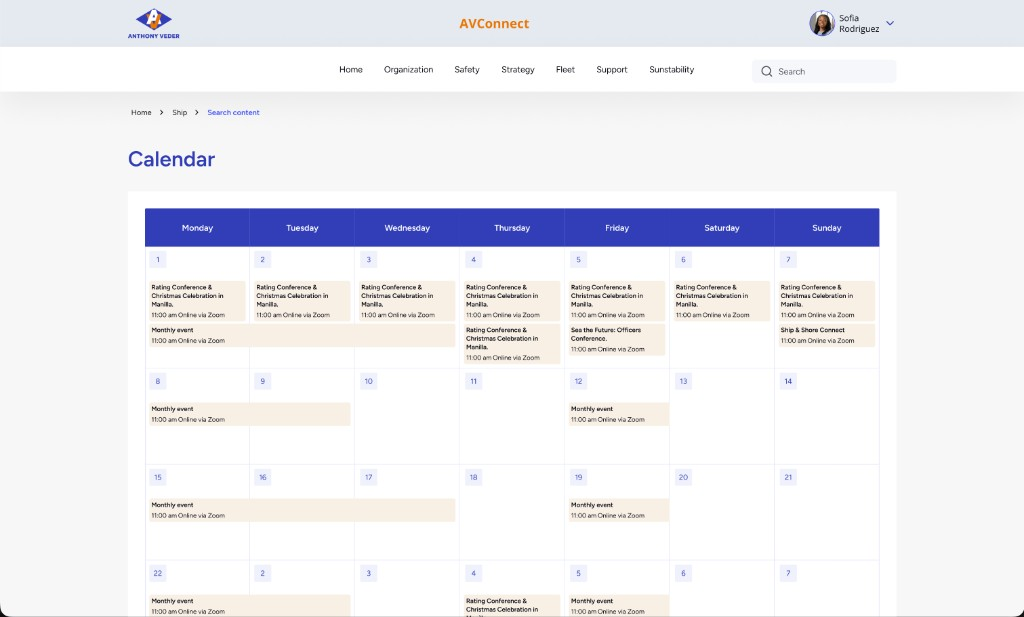Go to Ship breadcrumb link
Image resolution: width=1024 pixels, height=617 pixels.
[180, 112]
